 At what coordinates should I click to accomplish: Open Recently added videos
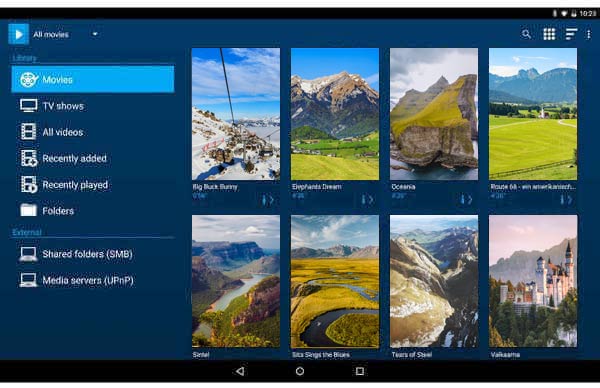[x=93, y=158]
